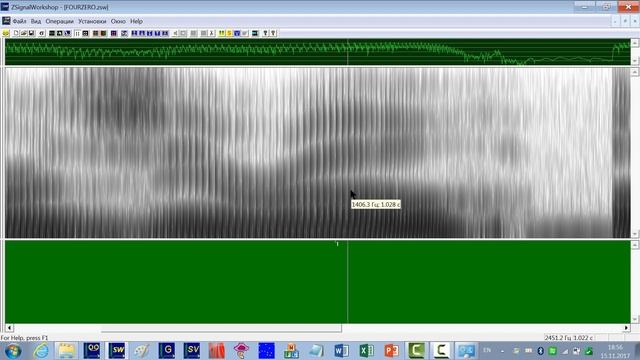Click the tooltip reading '1406.3 Гц 1.028 с'
This screenshot has height=360, width=640.
[376, 204]
